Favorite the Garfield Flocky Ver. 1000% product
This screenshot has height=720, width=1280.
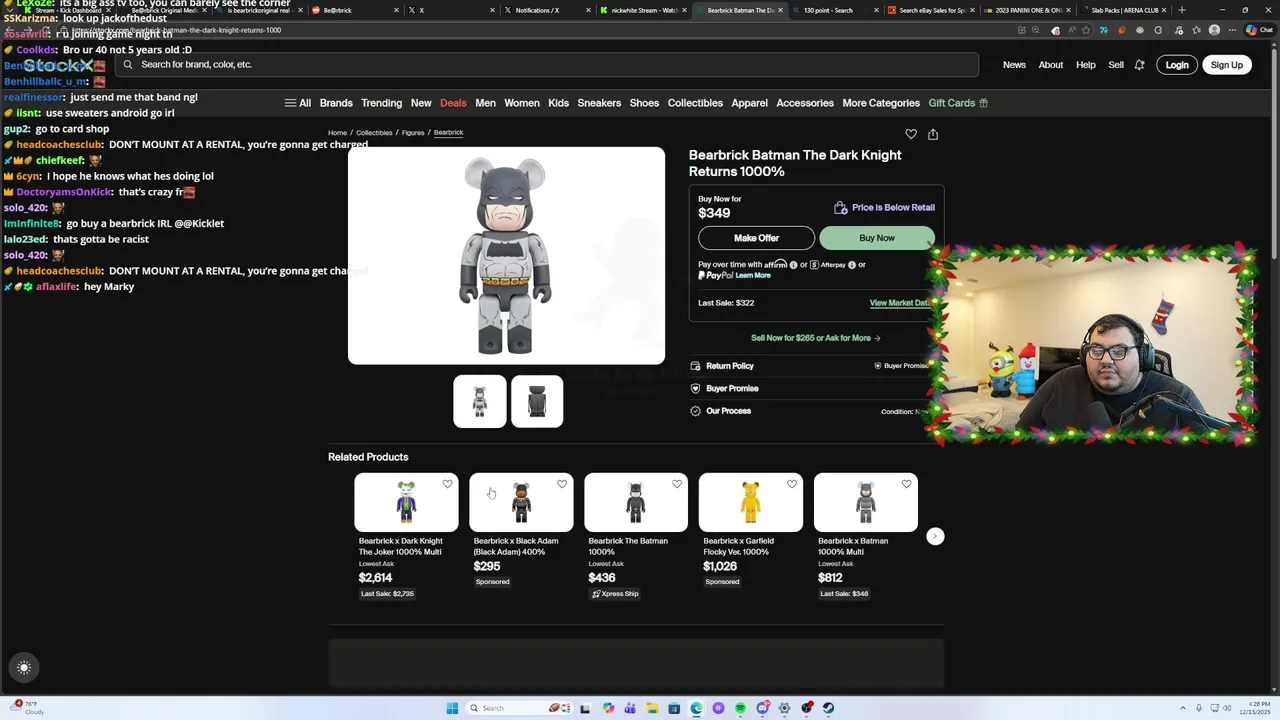click(792, 484)
